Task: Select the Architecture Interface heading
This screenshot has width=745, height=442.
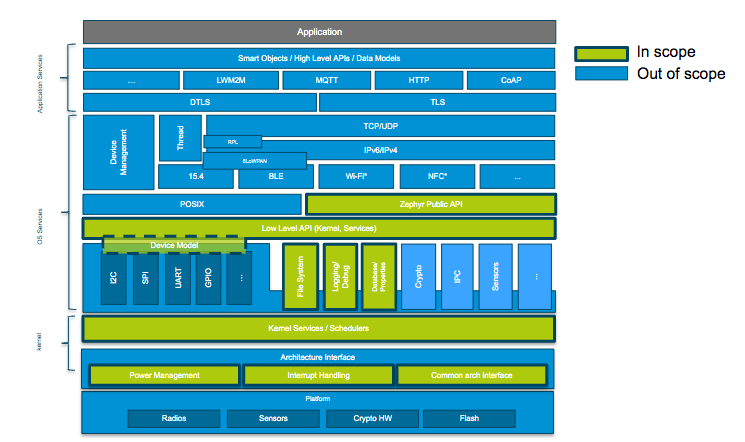Action: coord(317,357)
